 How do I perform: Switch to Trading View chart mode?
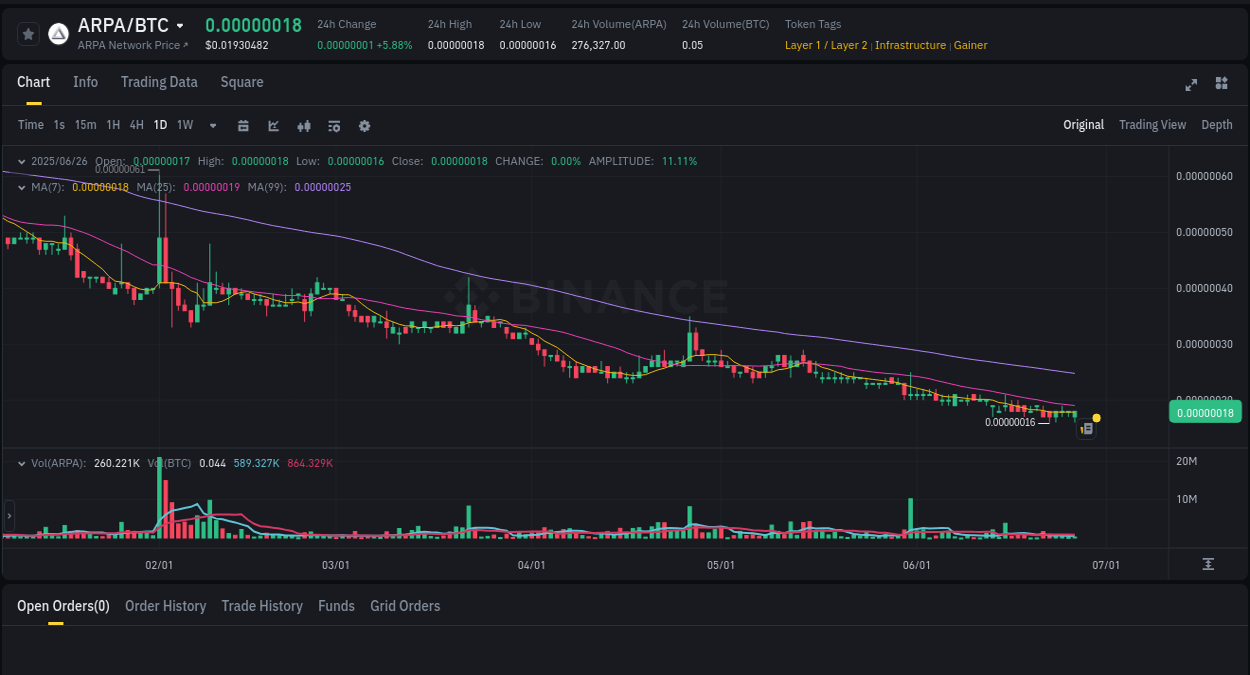tap(1152, 124)
